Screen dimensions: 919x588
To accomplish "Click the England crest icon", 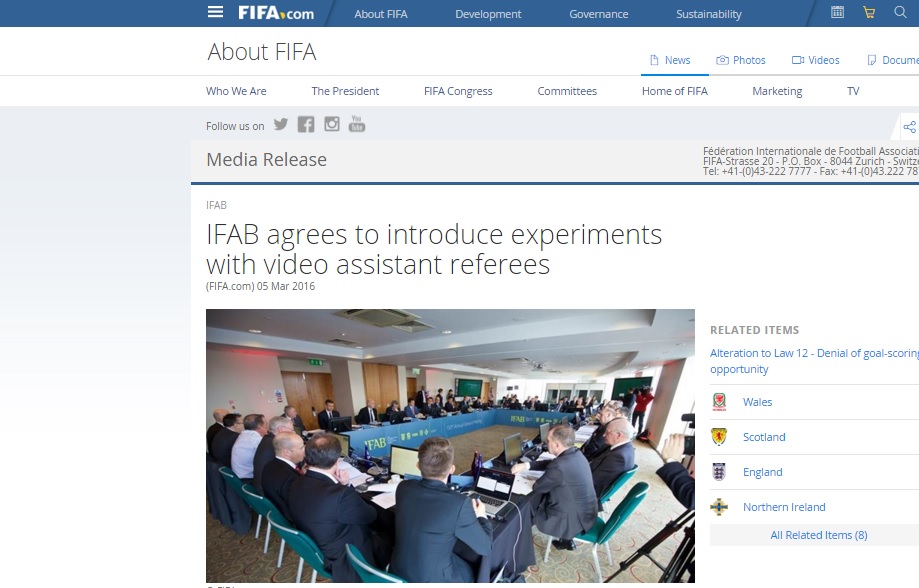I will pos(719,472).
